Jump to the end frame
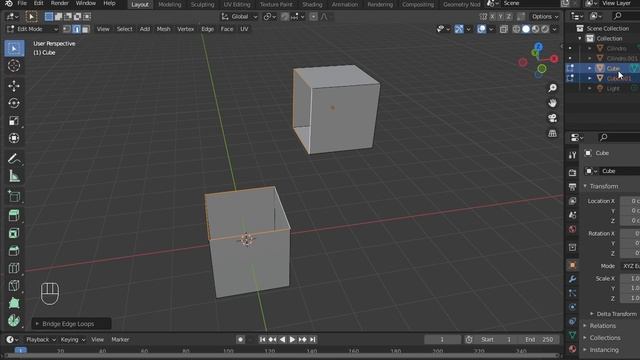Viewport: 640px width, 360px height. [313, 340]
